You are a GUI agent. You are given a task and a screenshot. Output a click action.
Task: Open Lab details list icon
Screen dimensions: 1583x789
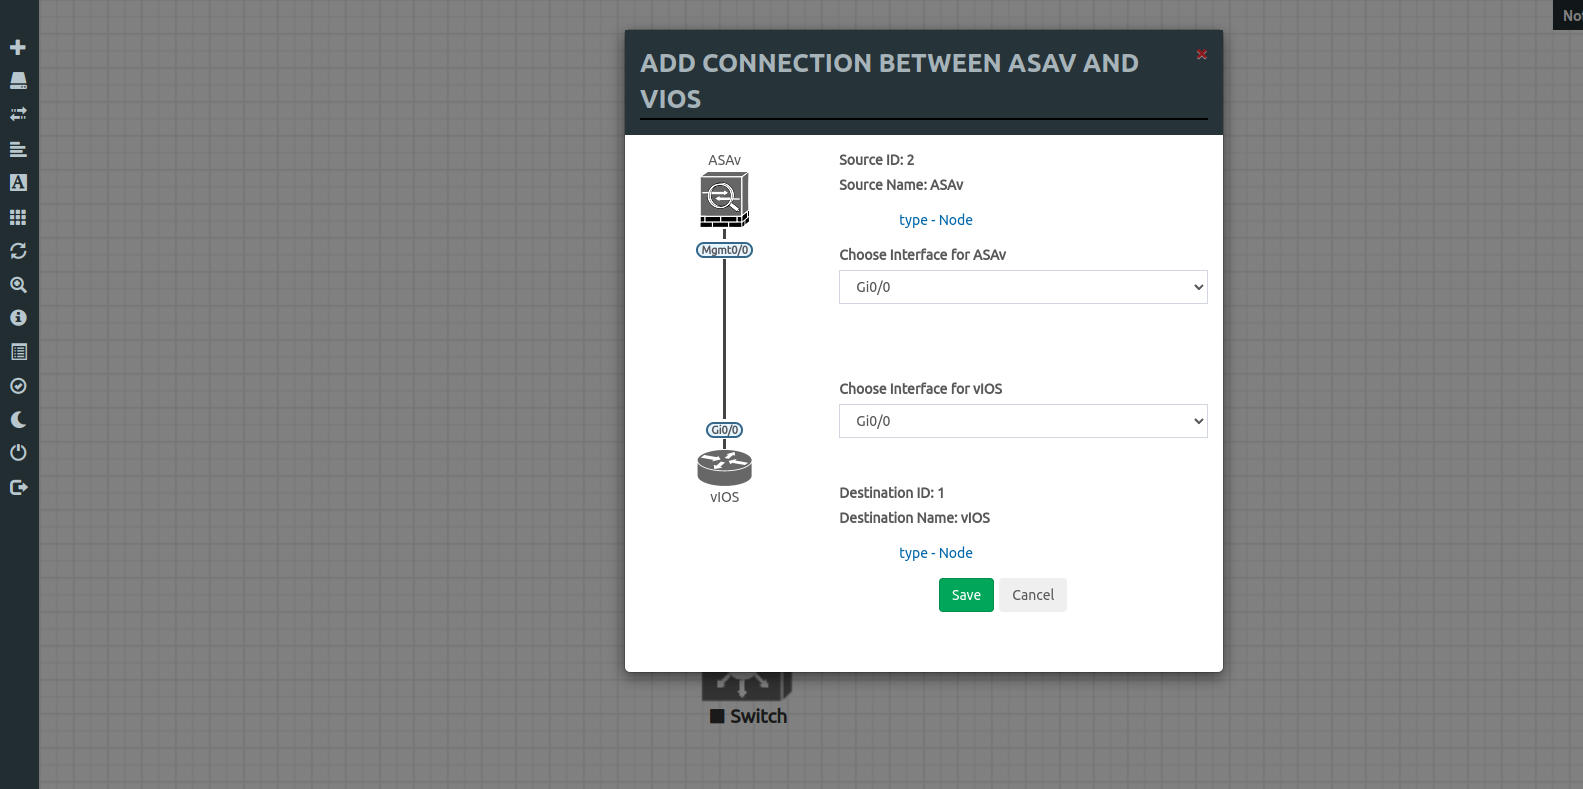click(x=18, y=352)
